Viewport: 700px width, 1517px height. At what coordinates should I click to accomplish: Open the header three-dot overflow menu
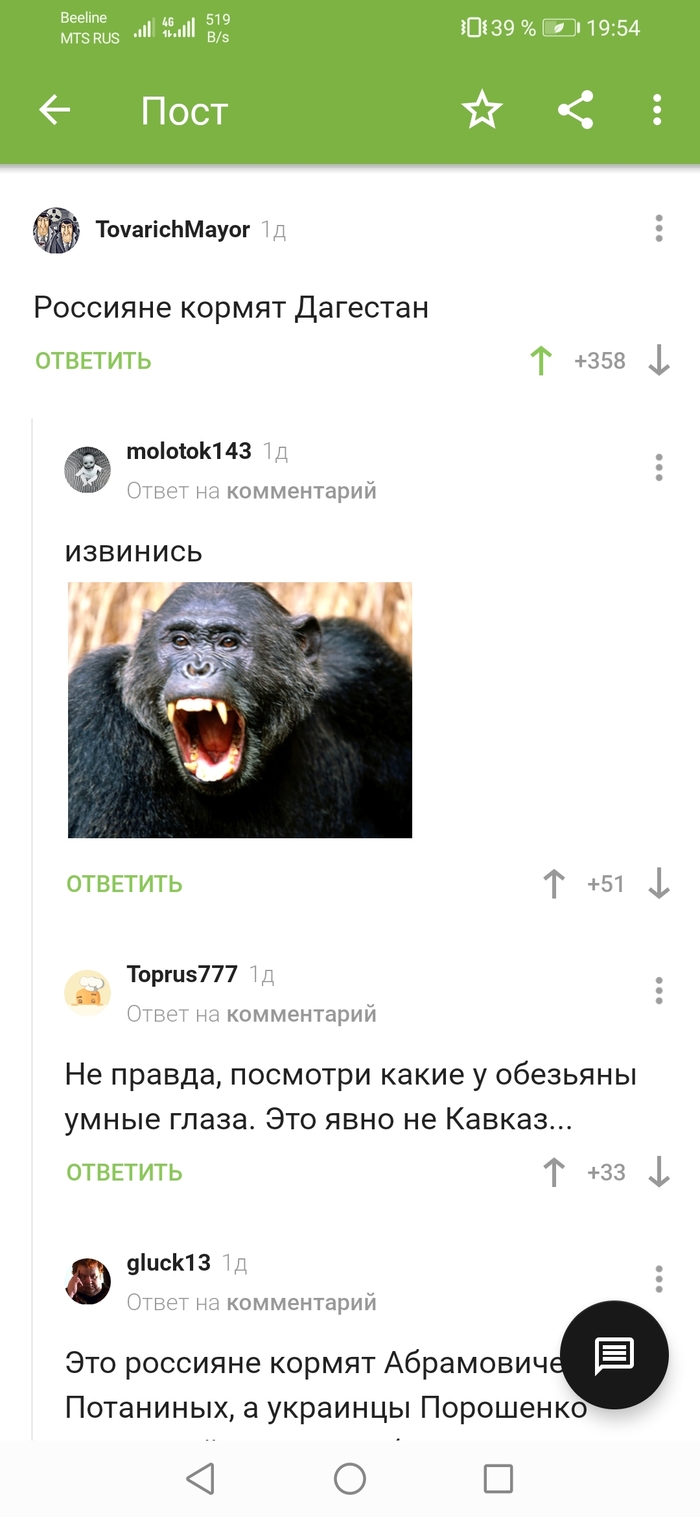[657, 110]
